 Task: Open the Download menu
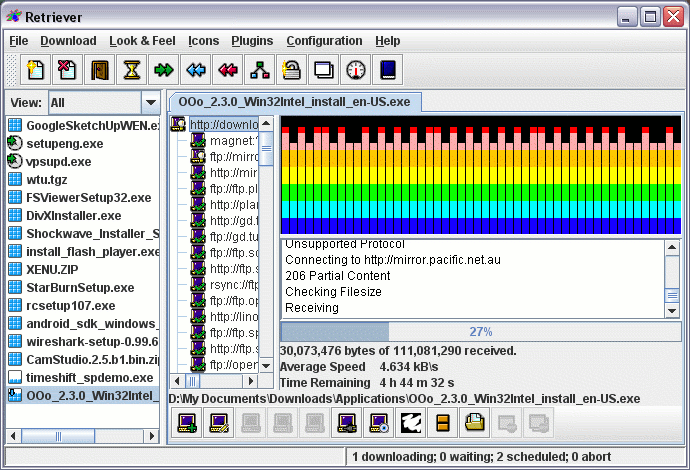pyautogui.click(x=68, y=41)
